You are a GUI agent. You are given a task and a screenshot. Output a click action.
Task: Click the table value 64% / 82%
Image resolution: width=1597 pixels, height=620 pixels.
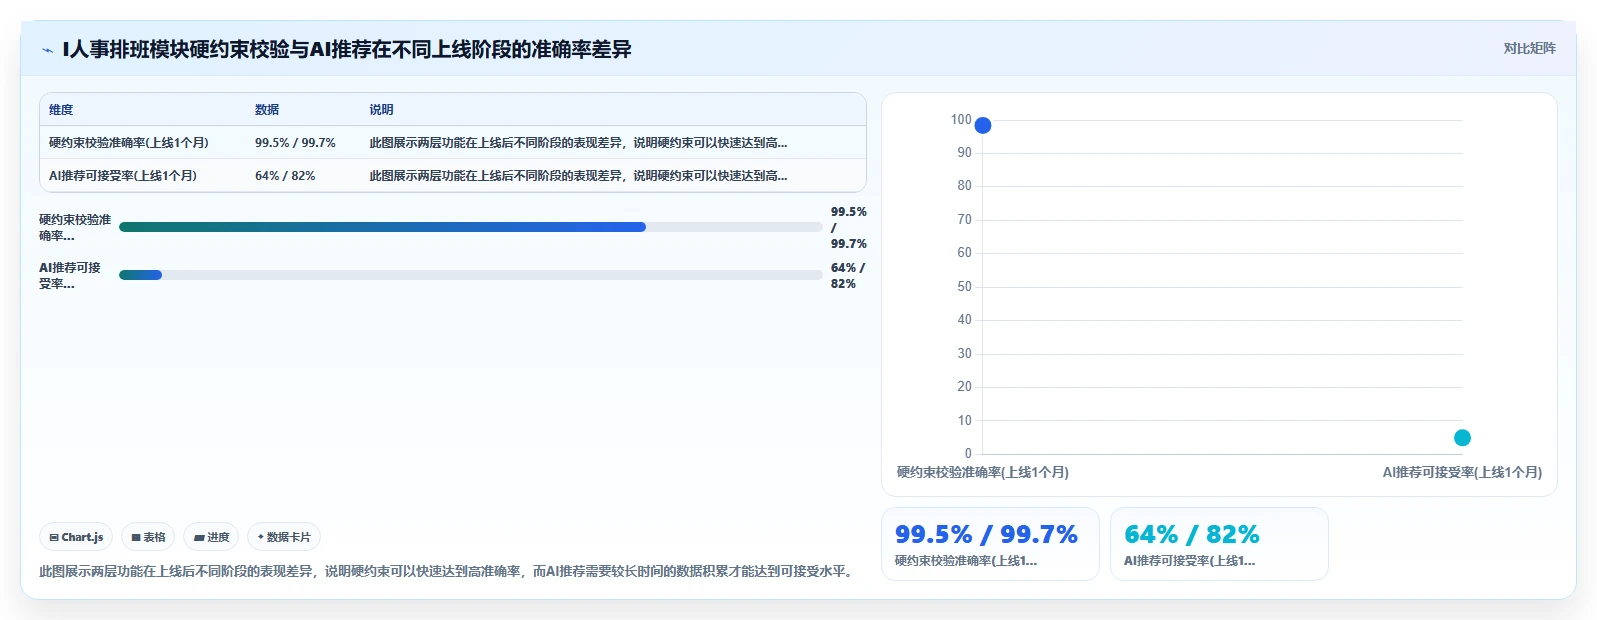pos(285,176)
